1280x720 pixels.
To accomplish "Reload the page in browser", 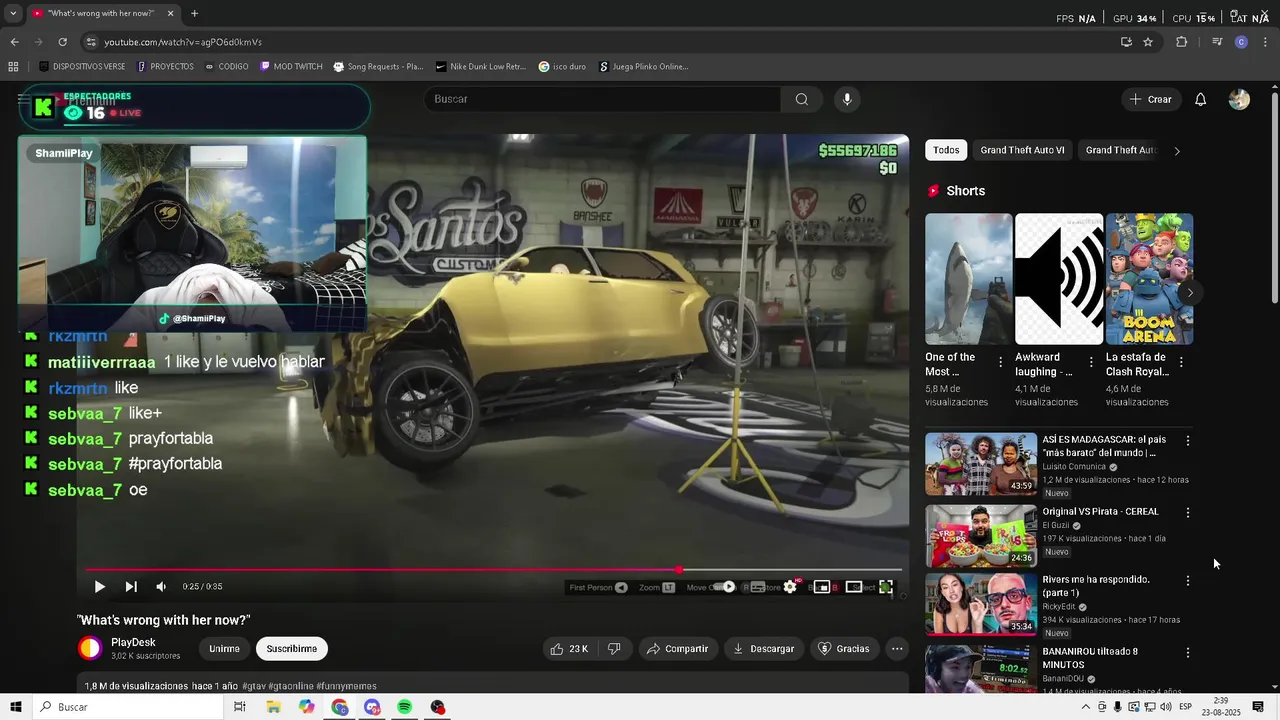I will [62, 42].
